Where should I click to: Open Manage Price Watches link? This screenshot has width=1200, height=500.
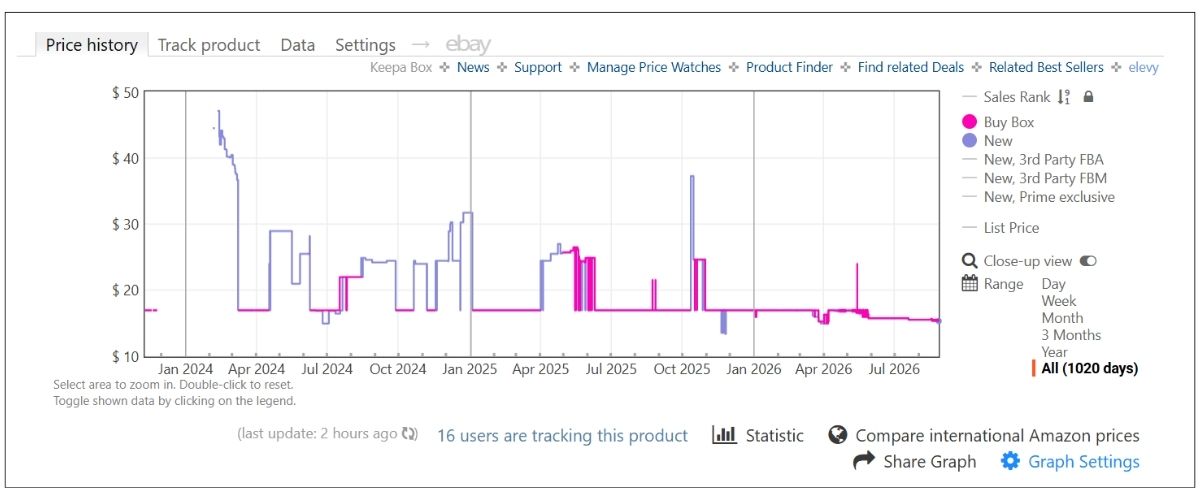(654, 67)
